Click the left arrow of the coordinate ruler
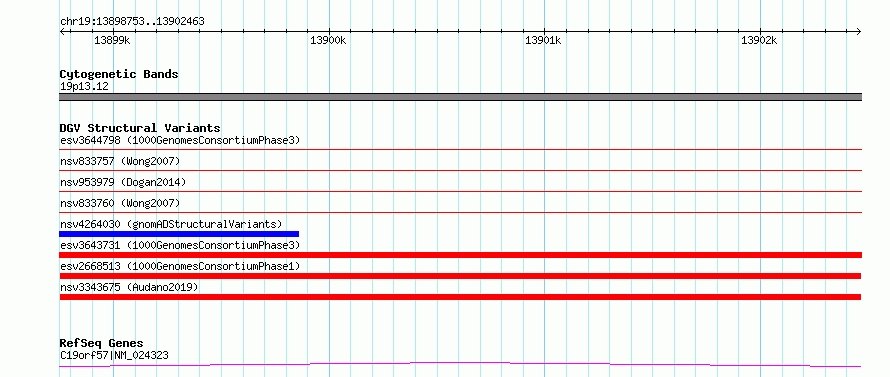The image size is (890, 377). coord(62,32)
